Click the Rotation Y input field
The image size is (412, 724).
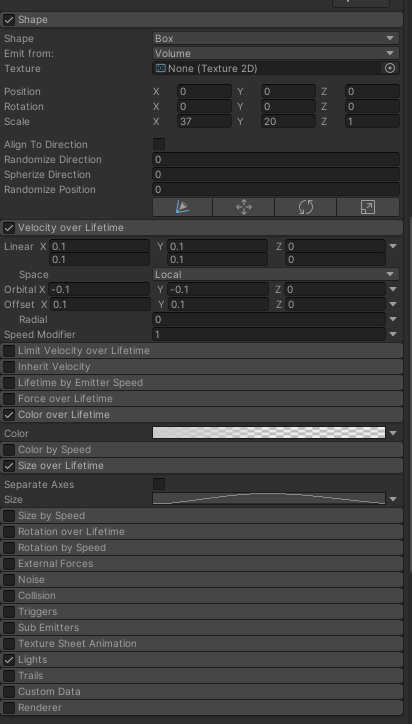tap(288, 107)
